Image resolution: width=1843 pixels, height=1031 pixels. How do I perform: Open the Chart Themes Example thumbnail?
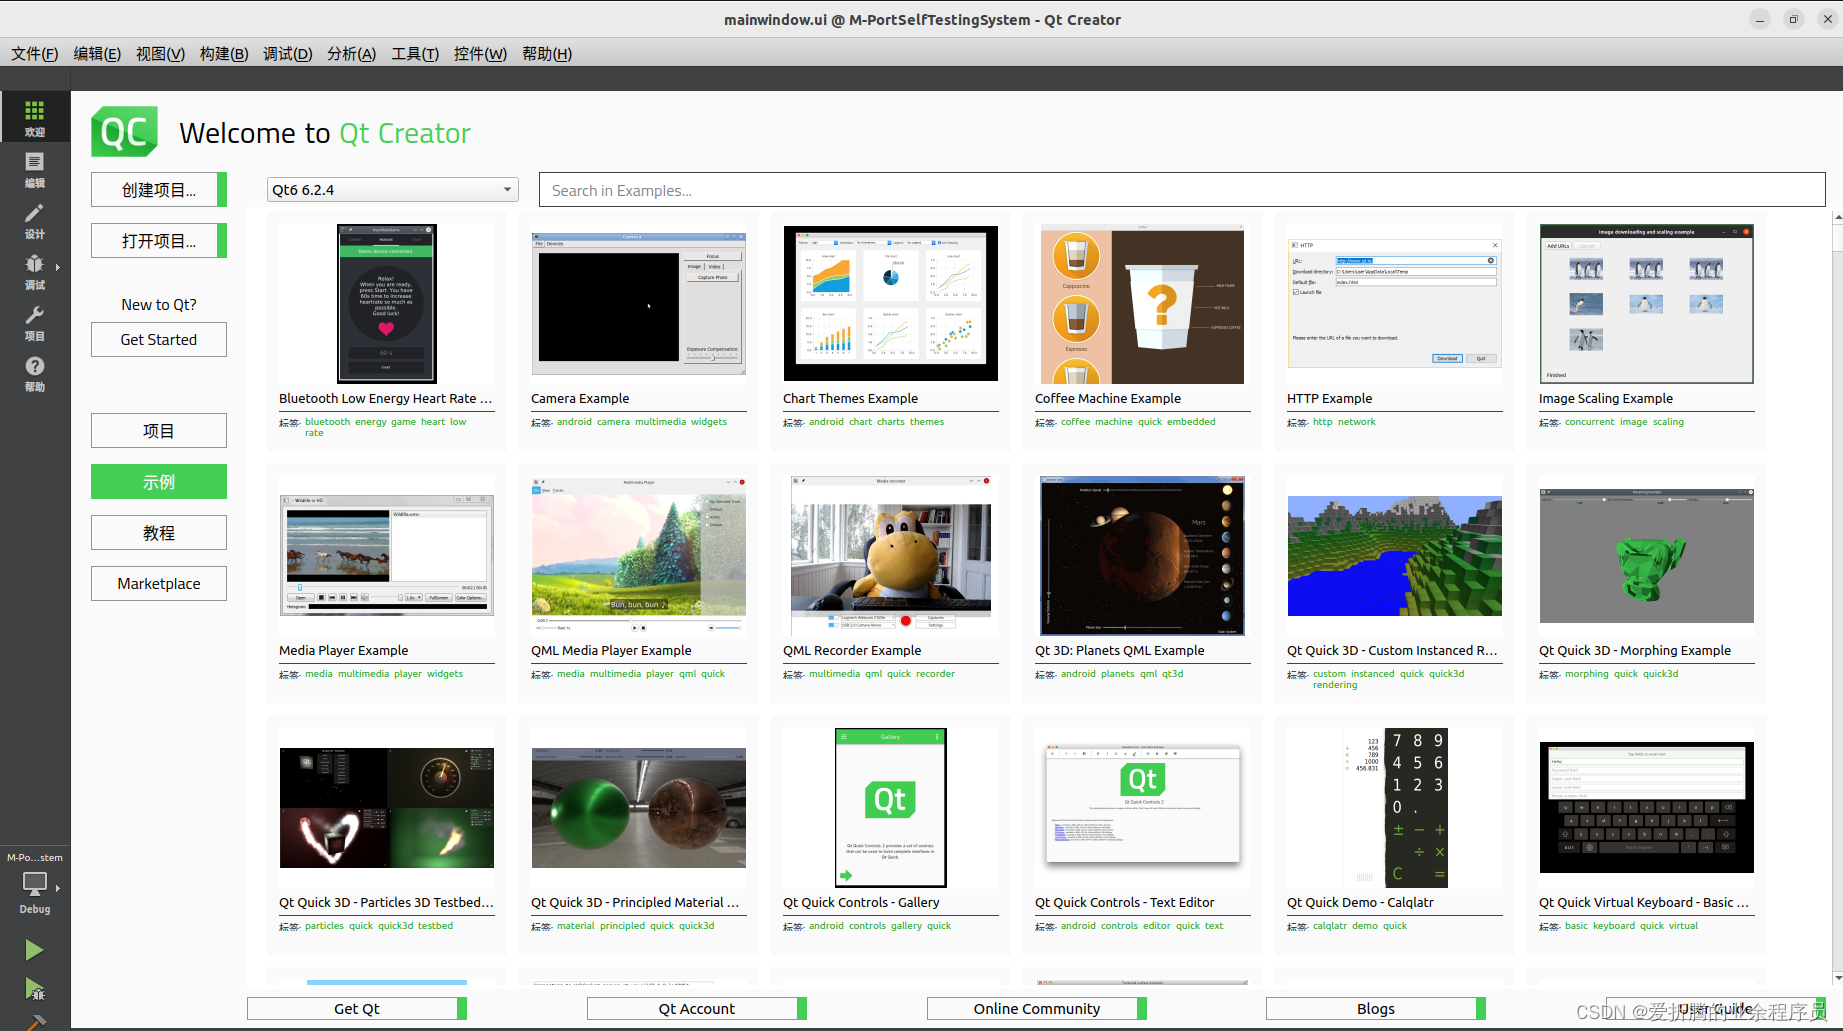pyautogui.click(x=891, y=304)
